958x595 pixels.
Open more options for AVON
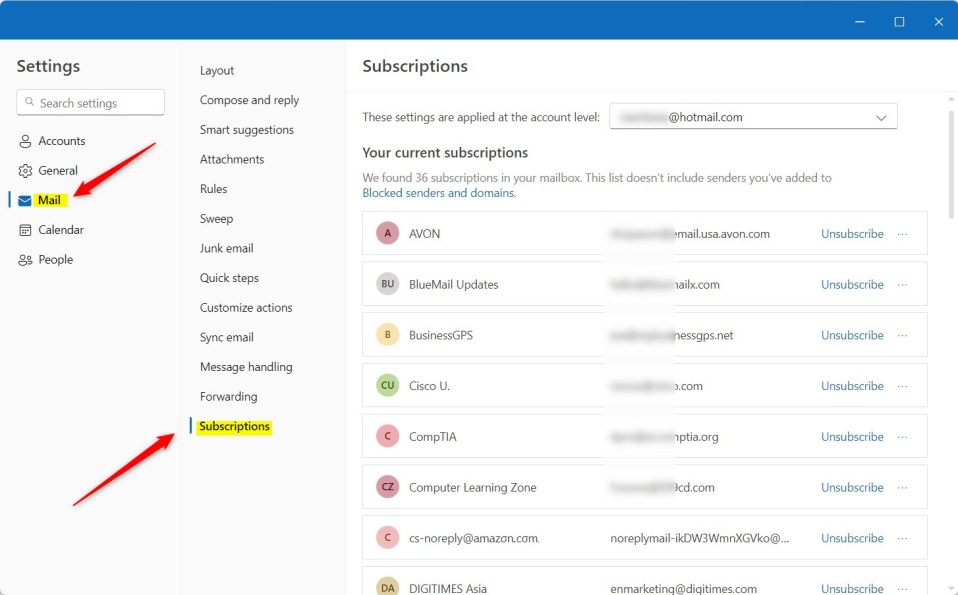click(902, 234)
